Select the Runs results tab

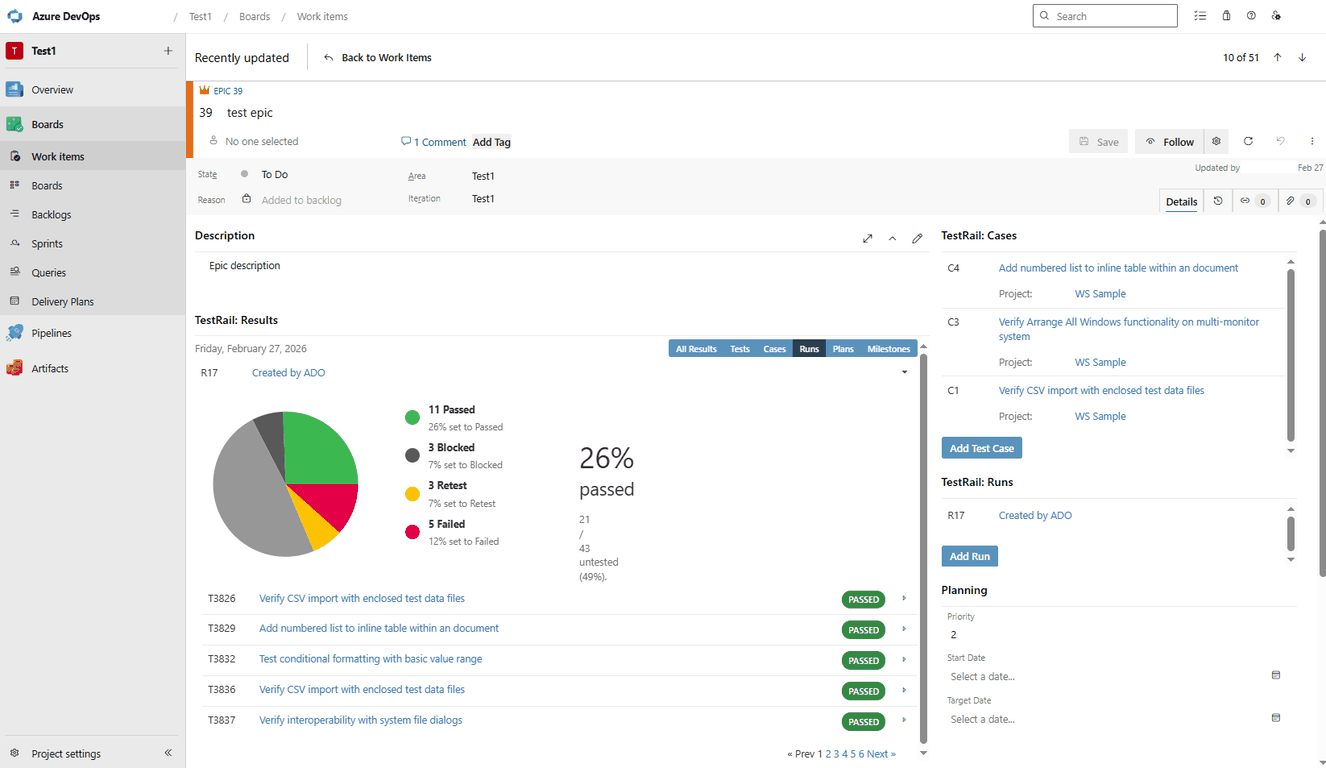pos(809,349)
